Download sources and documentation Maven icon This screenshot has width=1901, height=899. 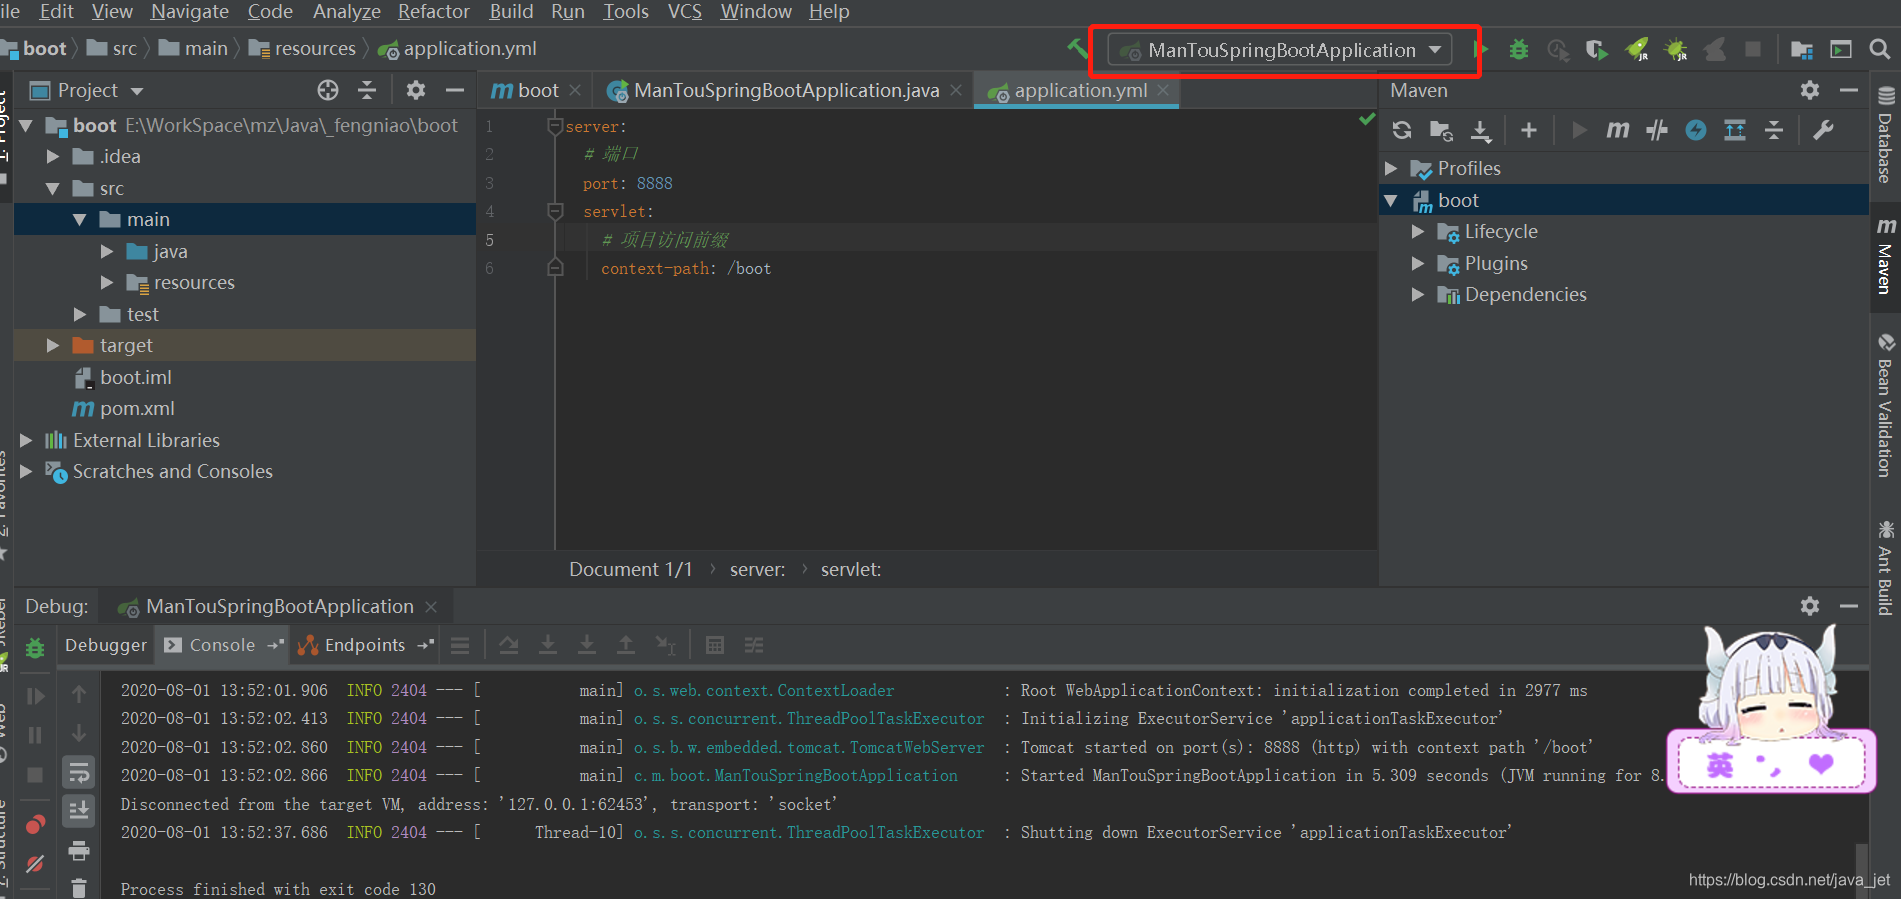coord(1481,130)
